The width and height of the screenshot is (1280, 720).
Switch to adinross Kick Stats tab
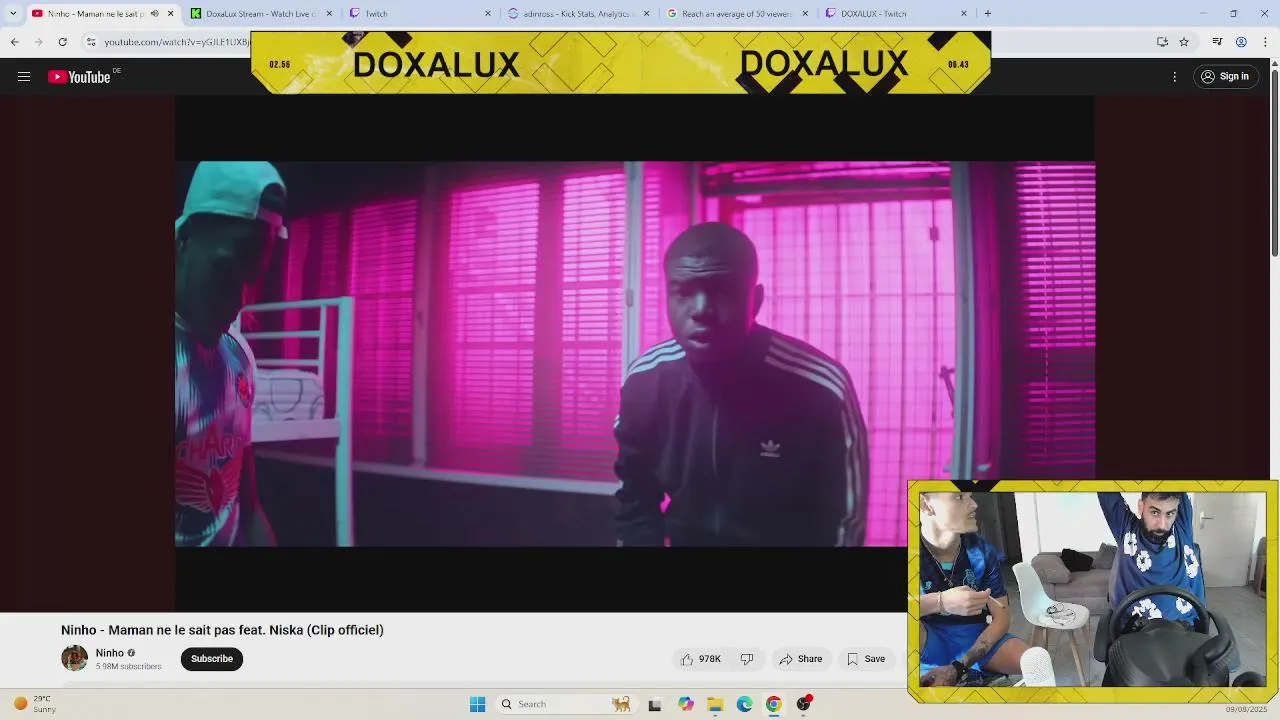(580, 14)
